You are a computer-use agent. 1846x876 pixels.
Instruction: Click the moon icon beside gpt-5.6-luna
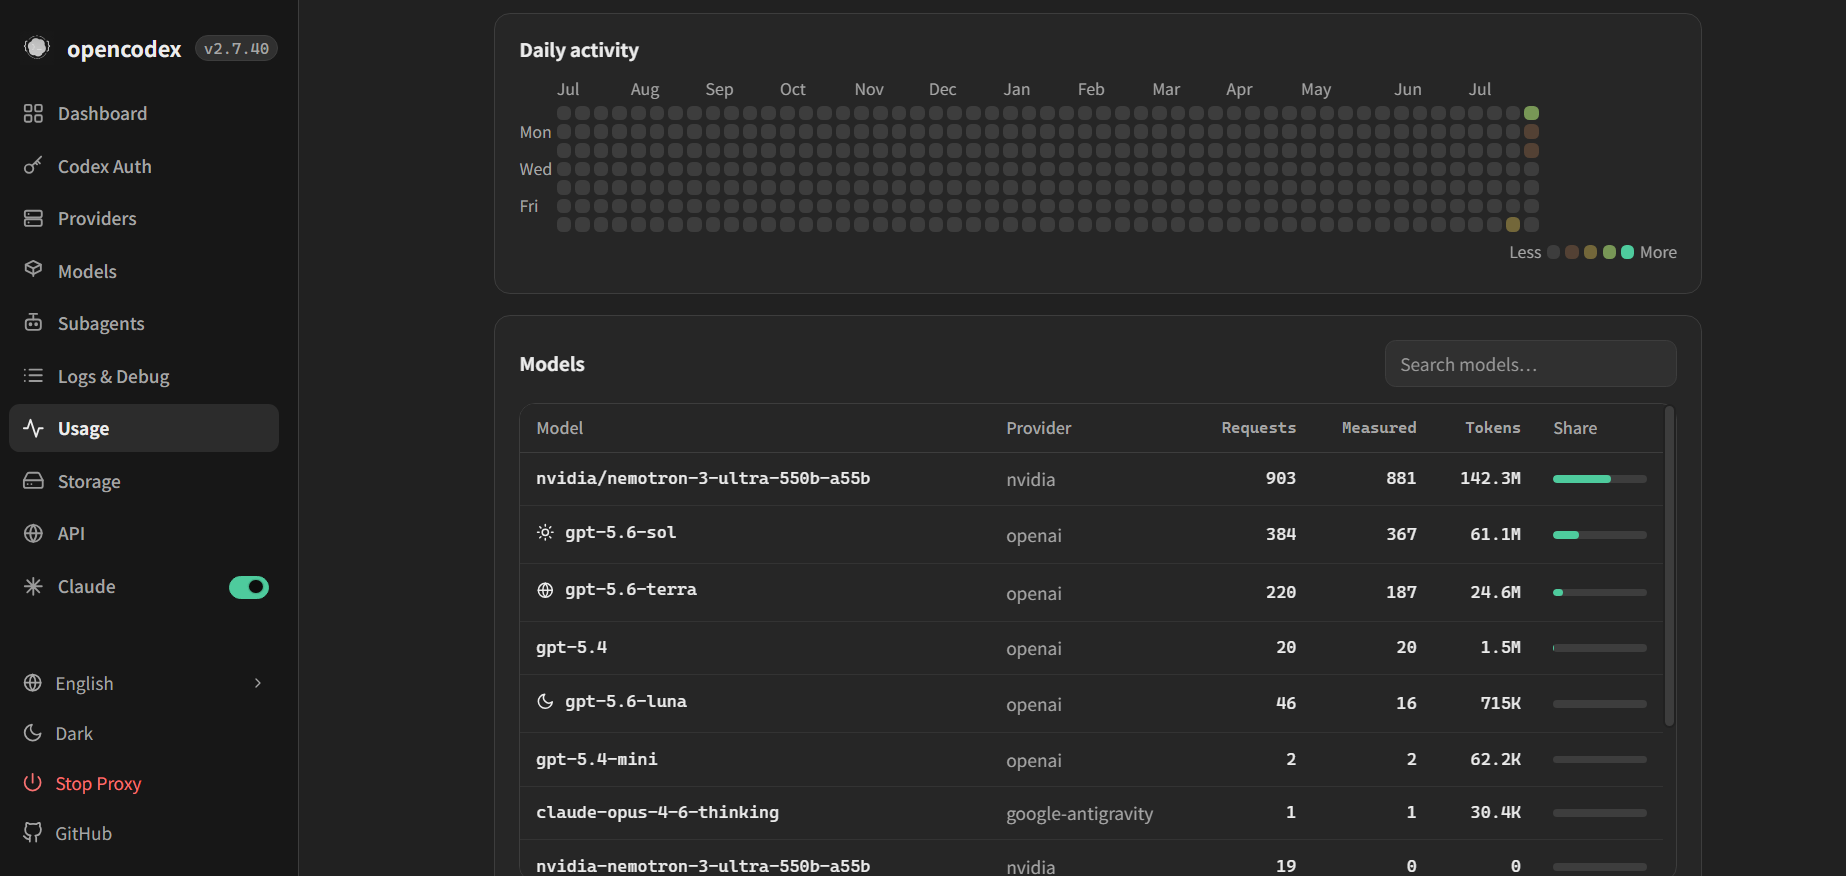pos(545,701)
